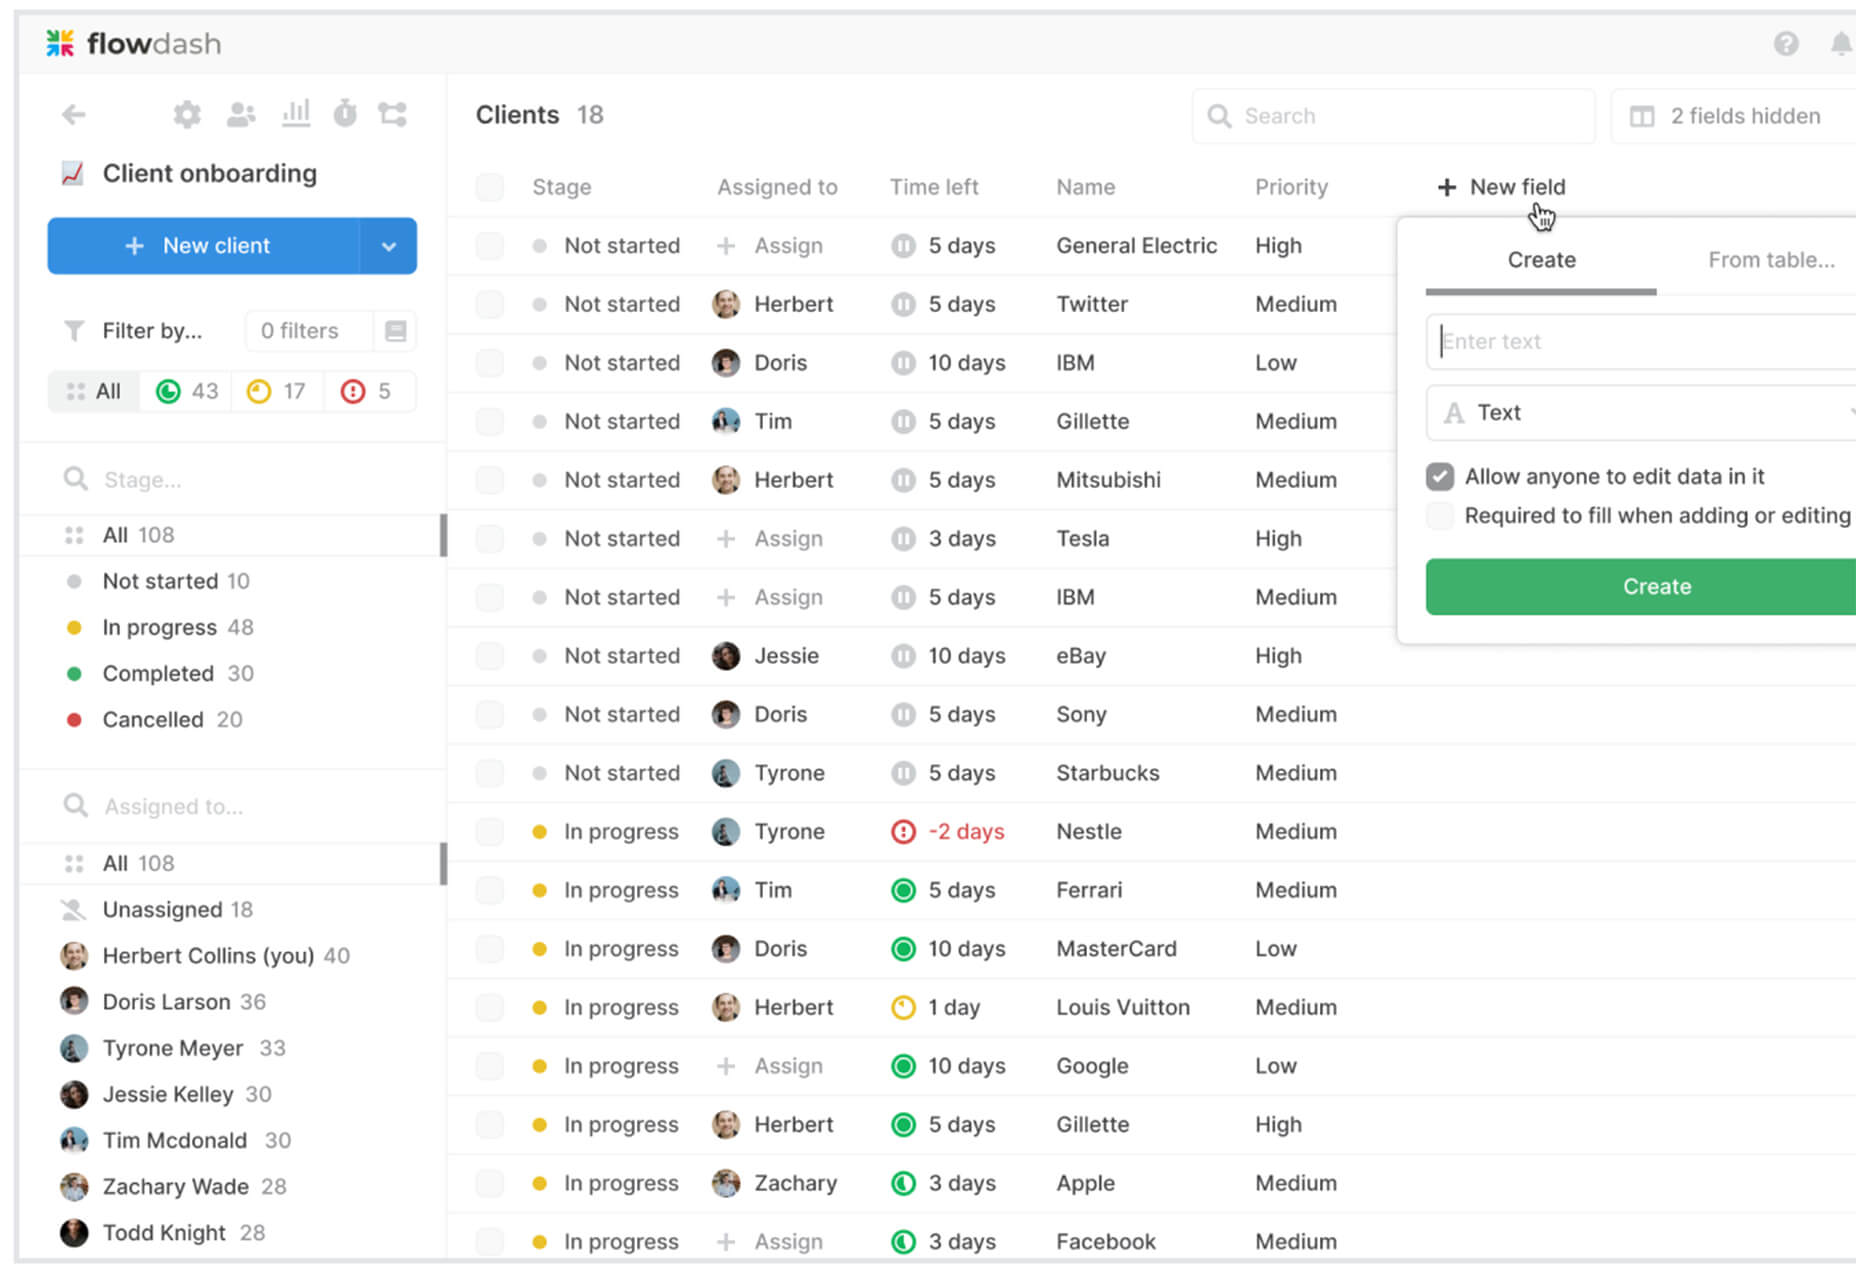
Task: Click the Stage search input
Action: [x=233, y=480]
